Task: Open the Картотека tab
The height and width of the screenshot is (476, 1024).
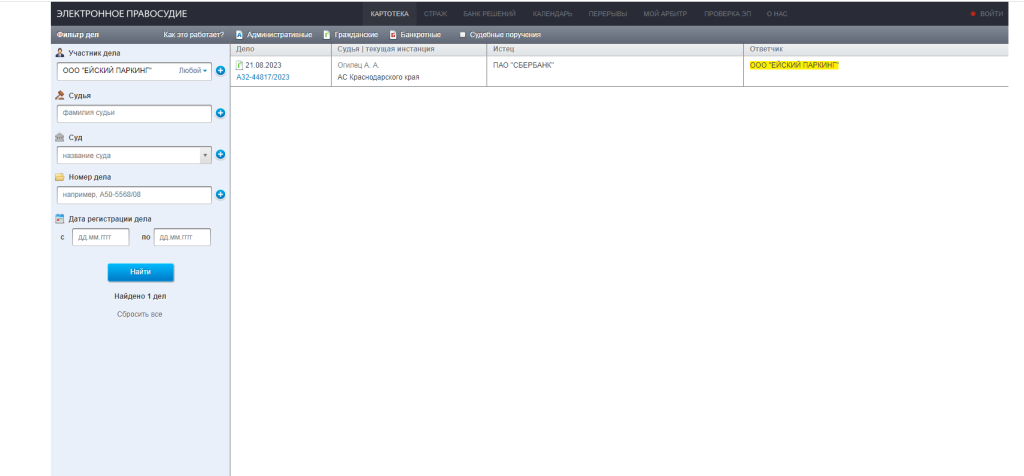Action: click(389, 14)
